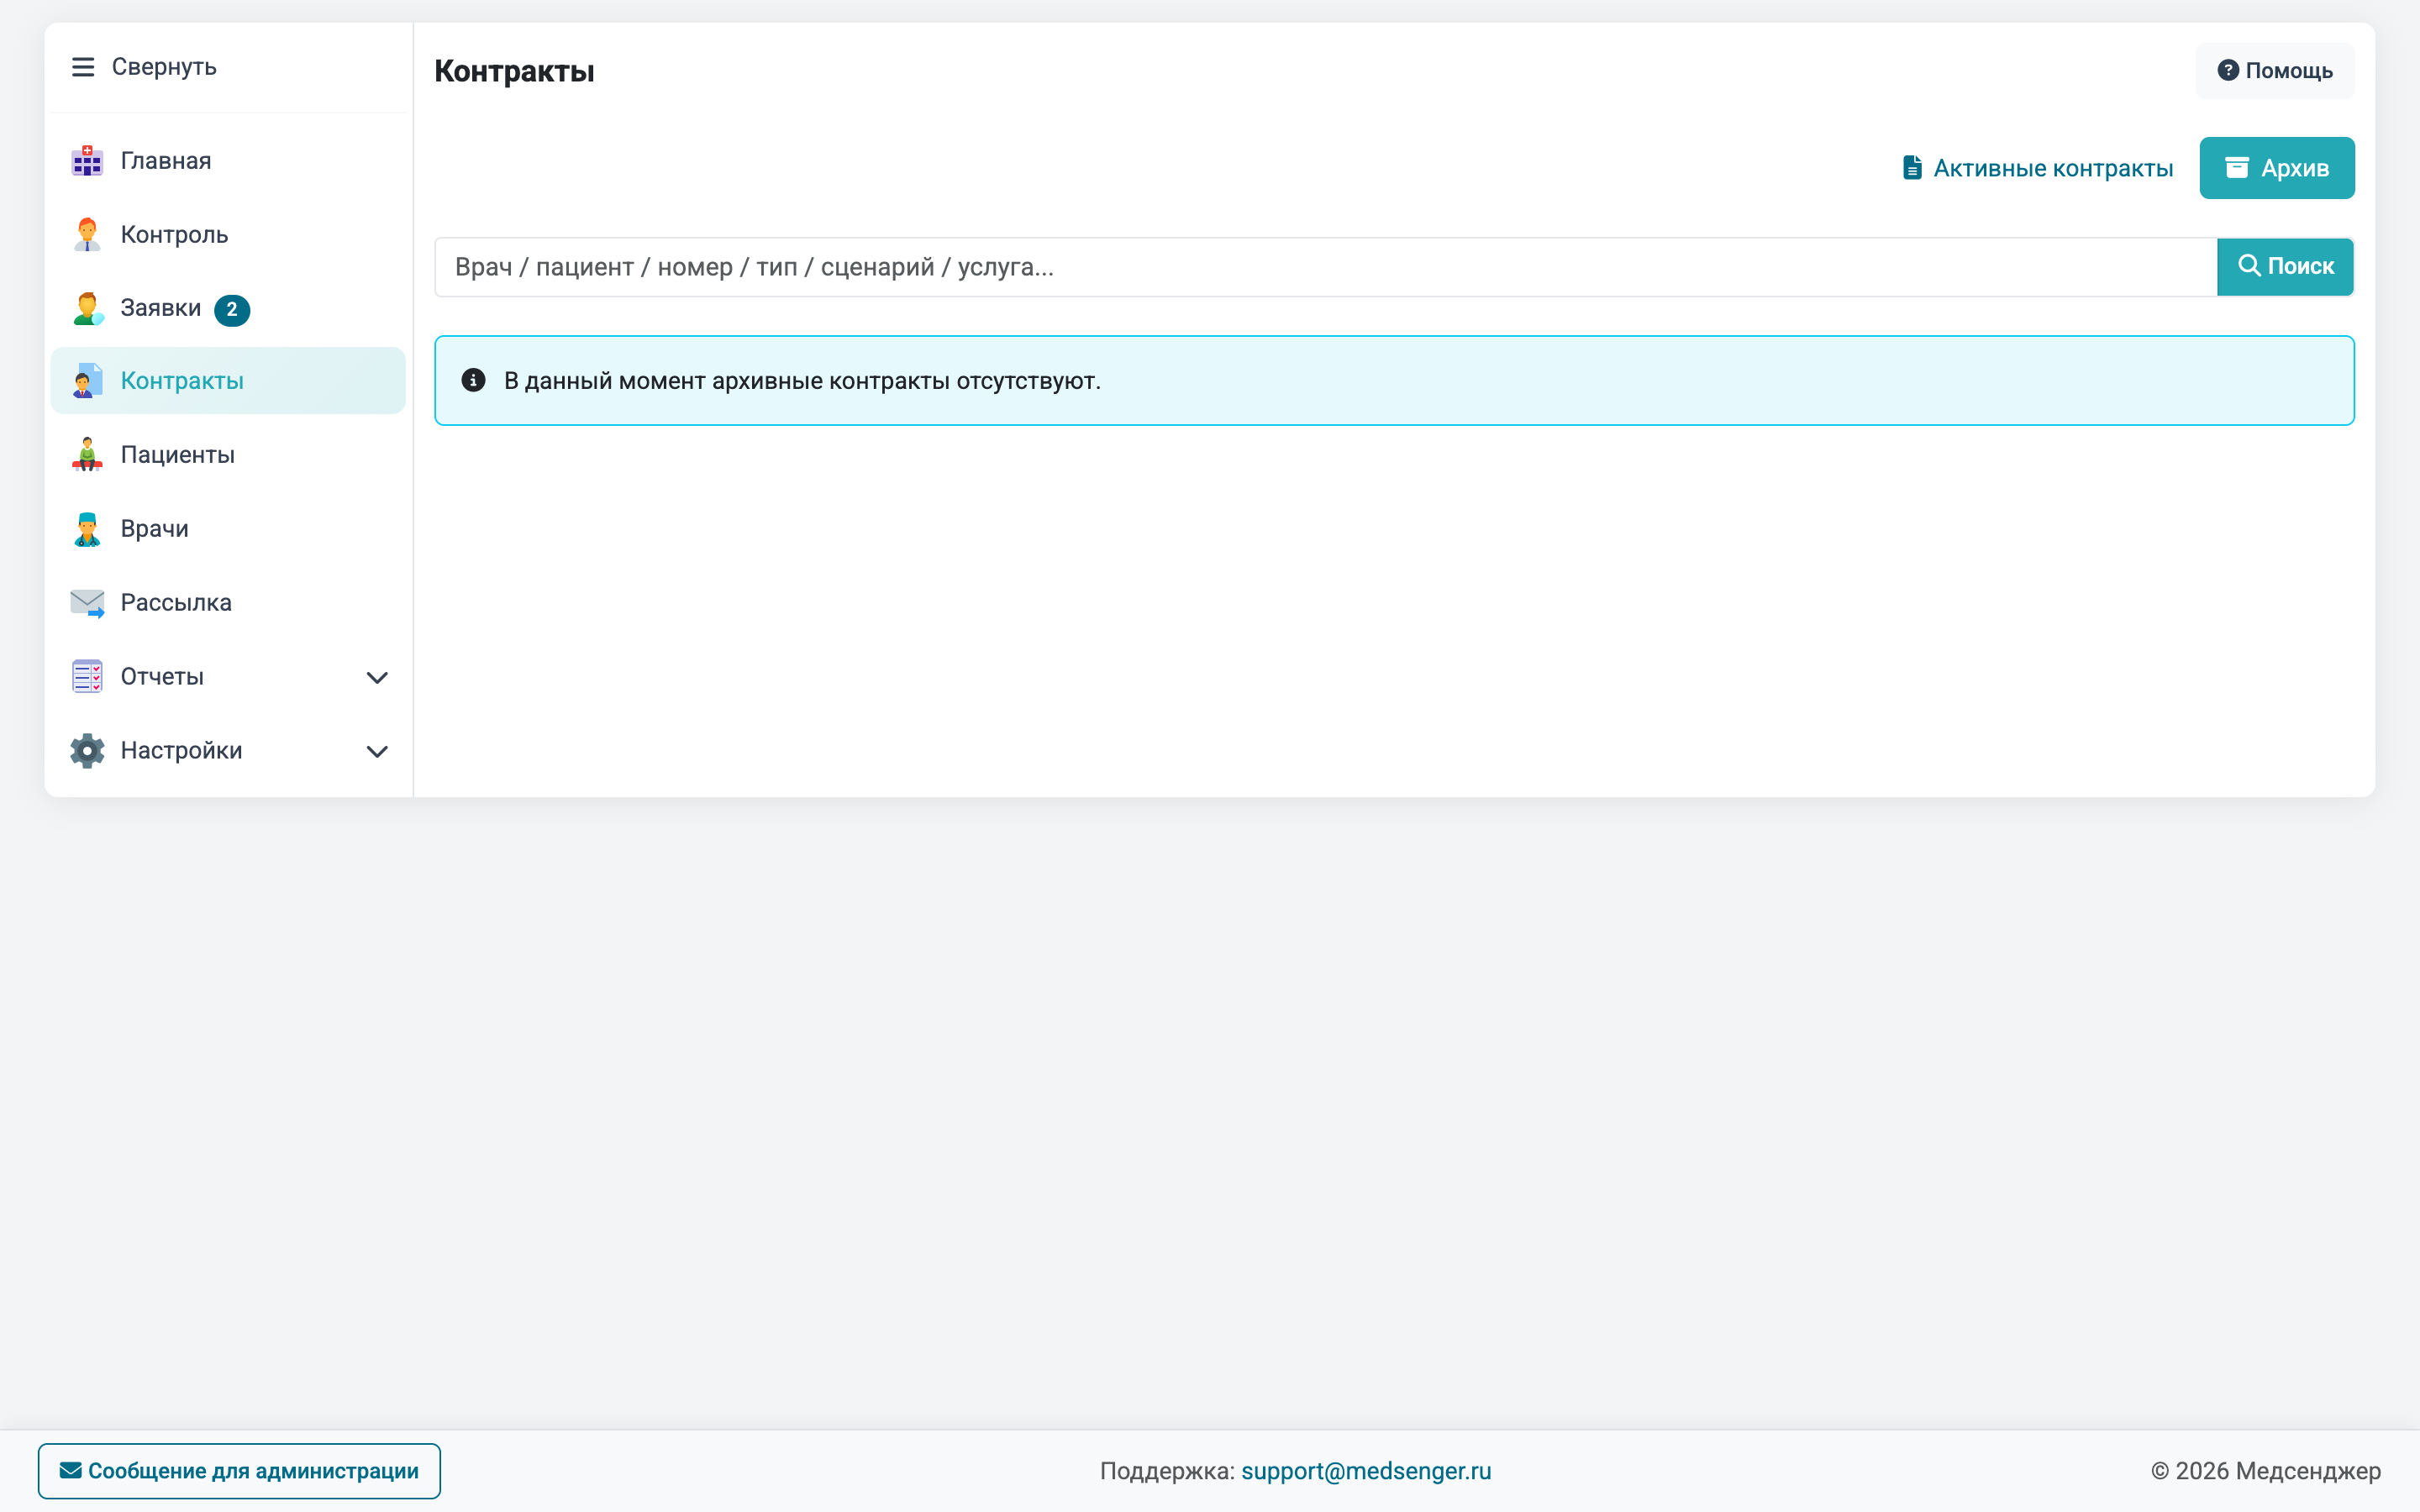
Task: Click the Контракты page heading
Action: 514,71
